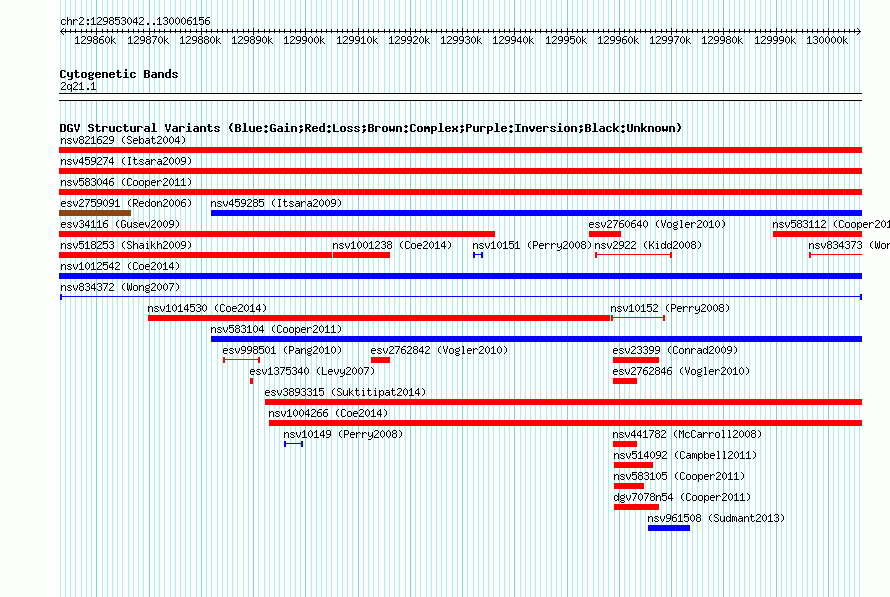Click the blue nsv10149 (Perry2008) marker
Image resolution: width=890 pixels, height=597 pixels.
(x=293, y=444)
